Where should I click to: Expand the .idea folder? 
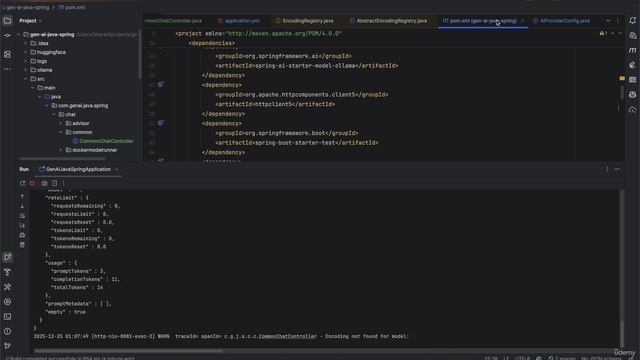(26, 43)
